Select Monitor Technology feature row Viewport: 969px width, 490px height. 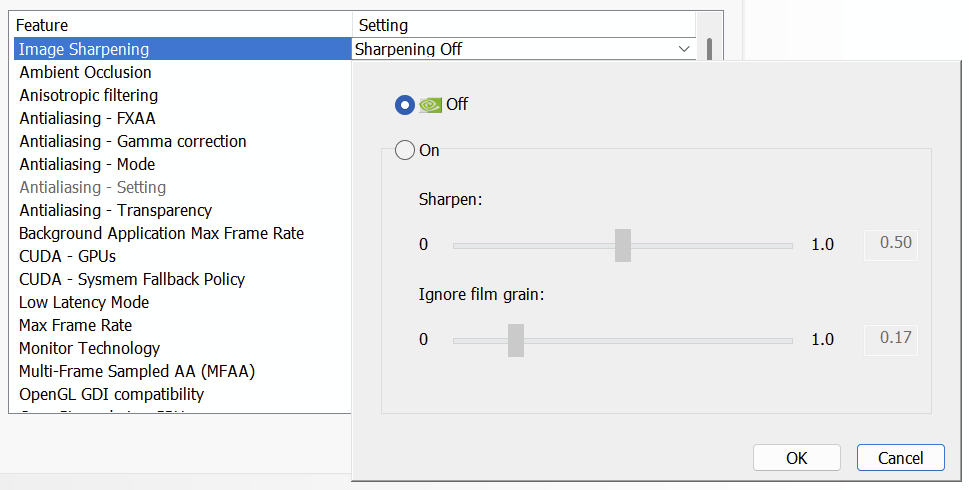coord(90,348)
